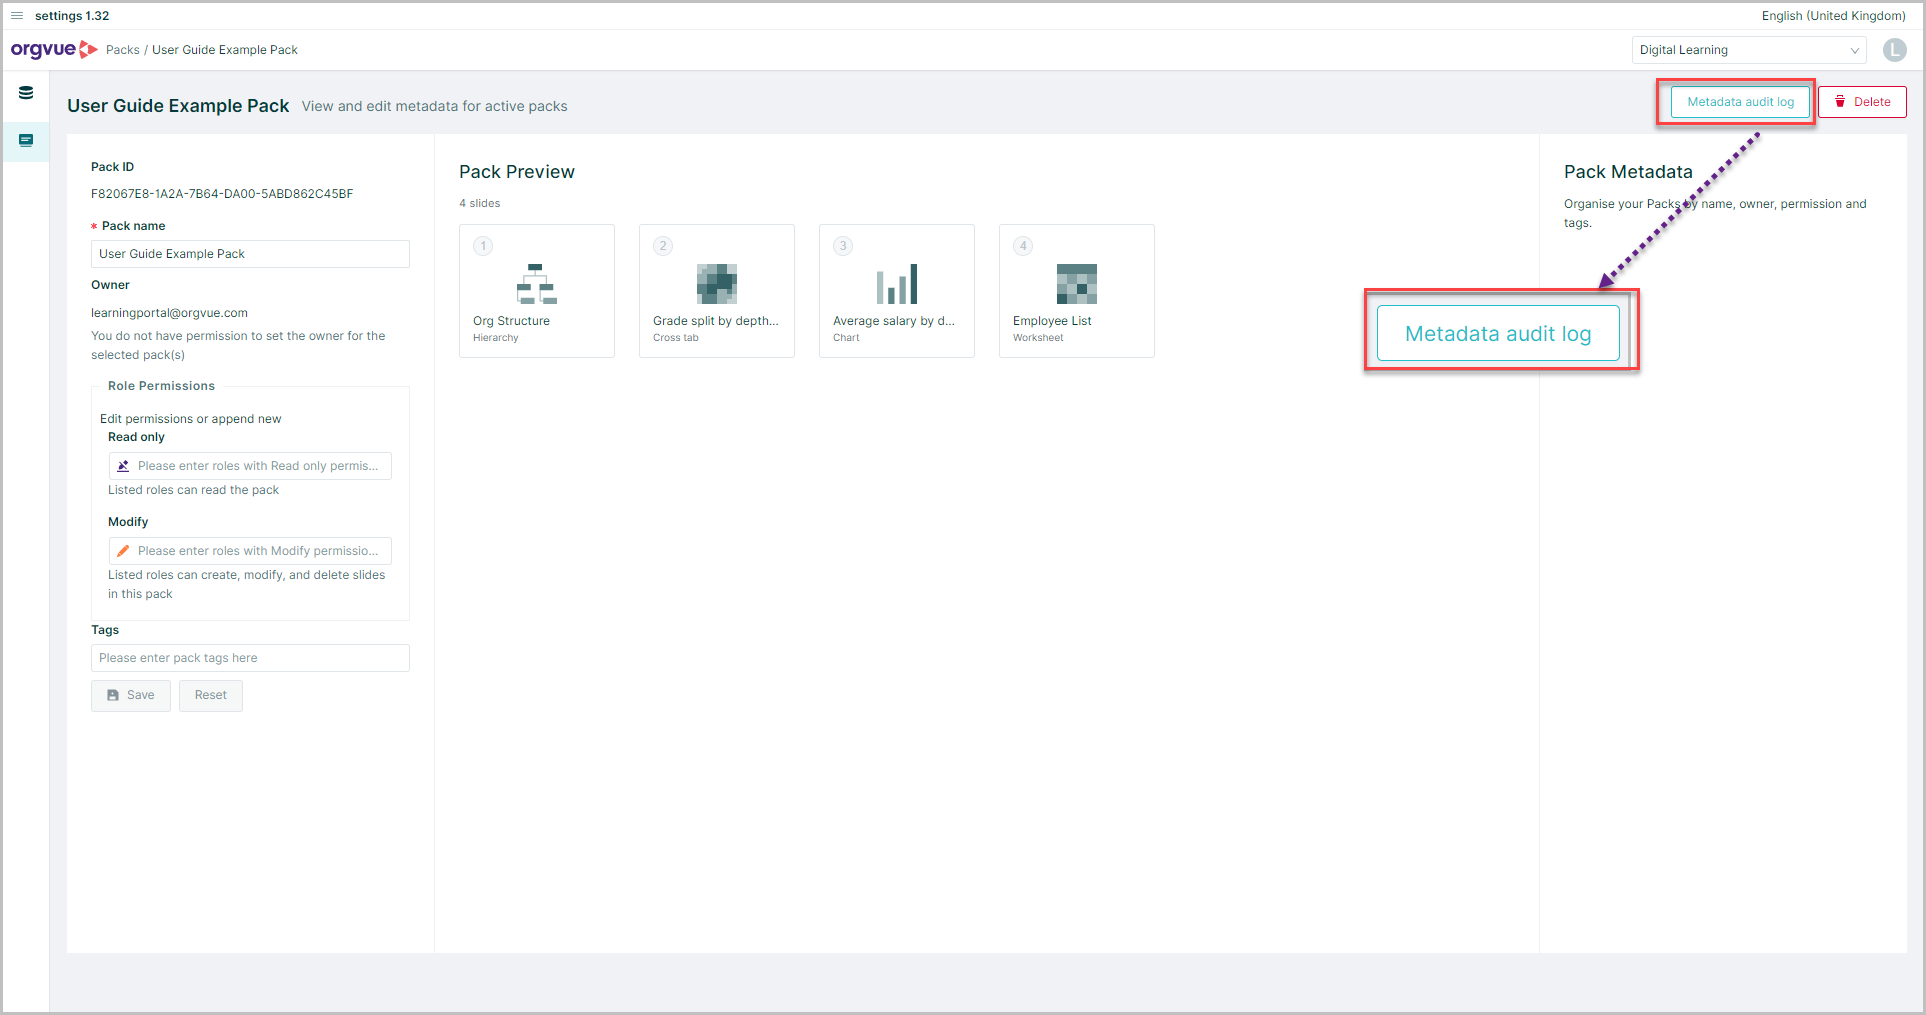
Task: Click the Read only roles icon
Action: (x=122, y=465)
